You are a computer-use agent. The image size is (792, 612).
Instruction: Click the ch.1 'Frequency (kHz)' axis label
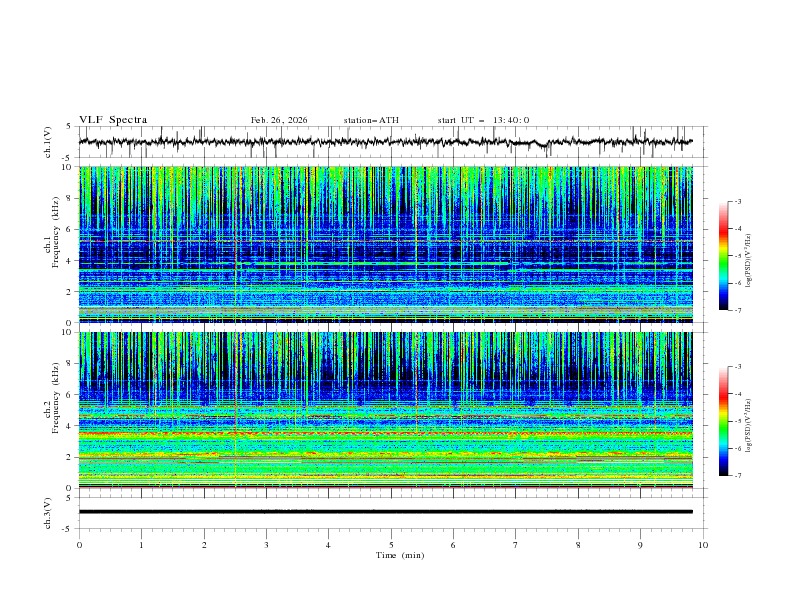(56, 233)
